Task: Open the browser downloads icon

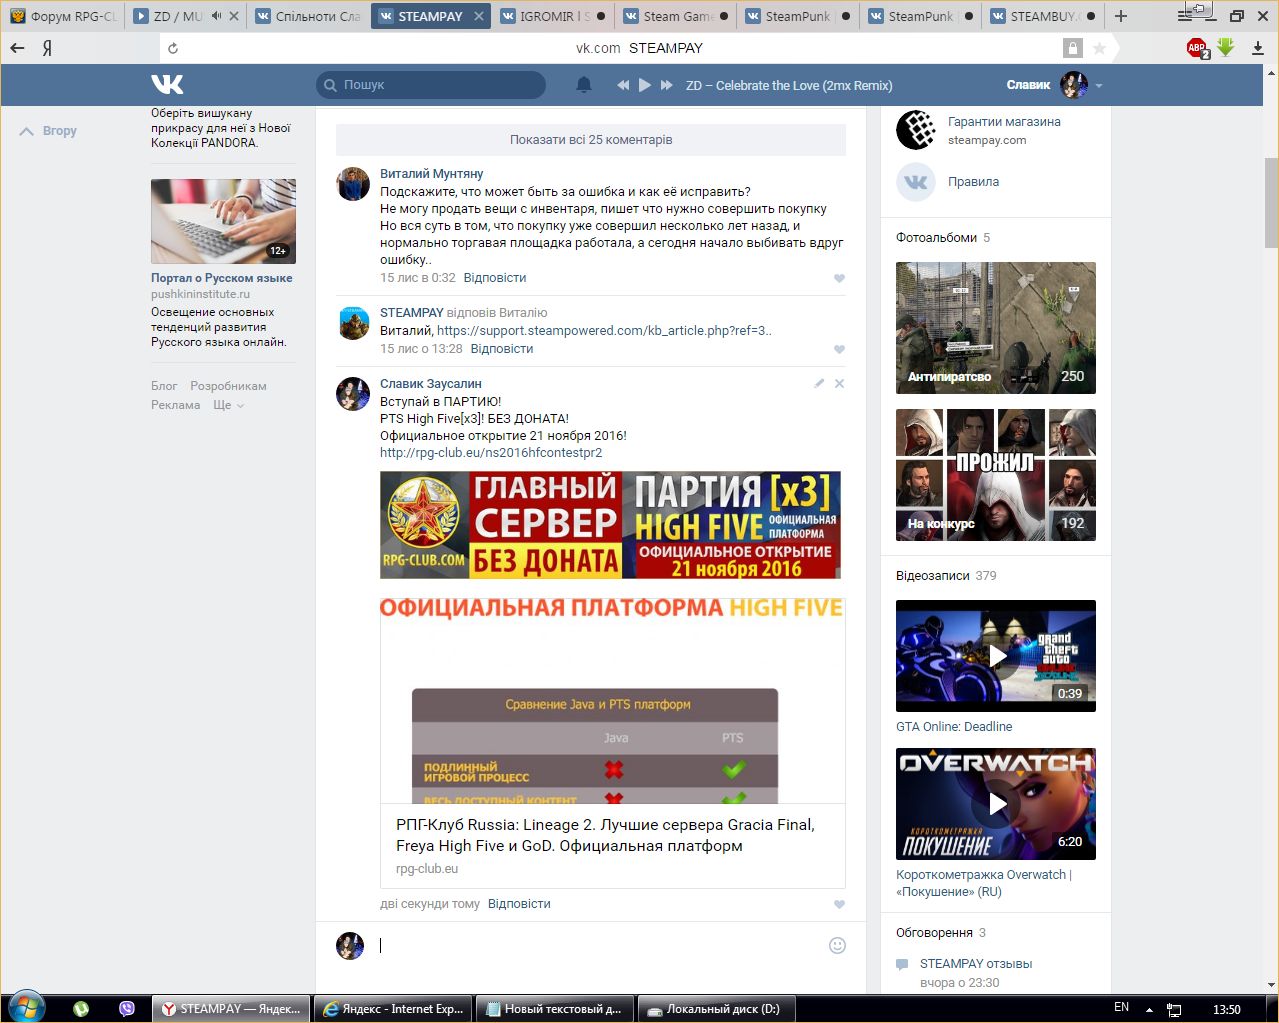Action: (x=1257, y=48)
